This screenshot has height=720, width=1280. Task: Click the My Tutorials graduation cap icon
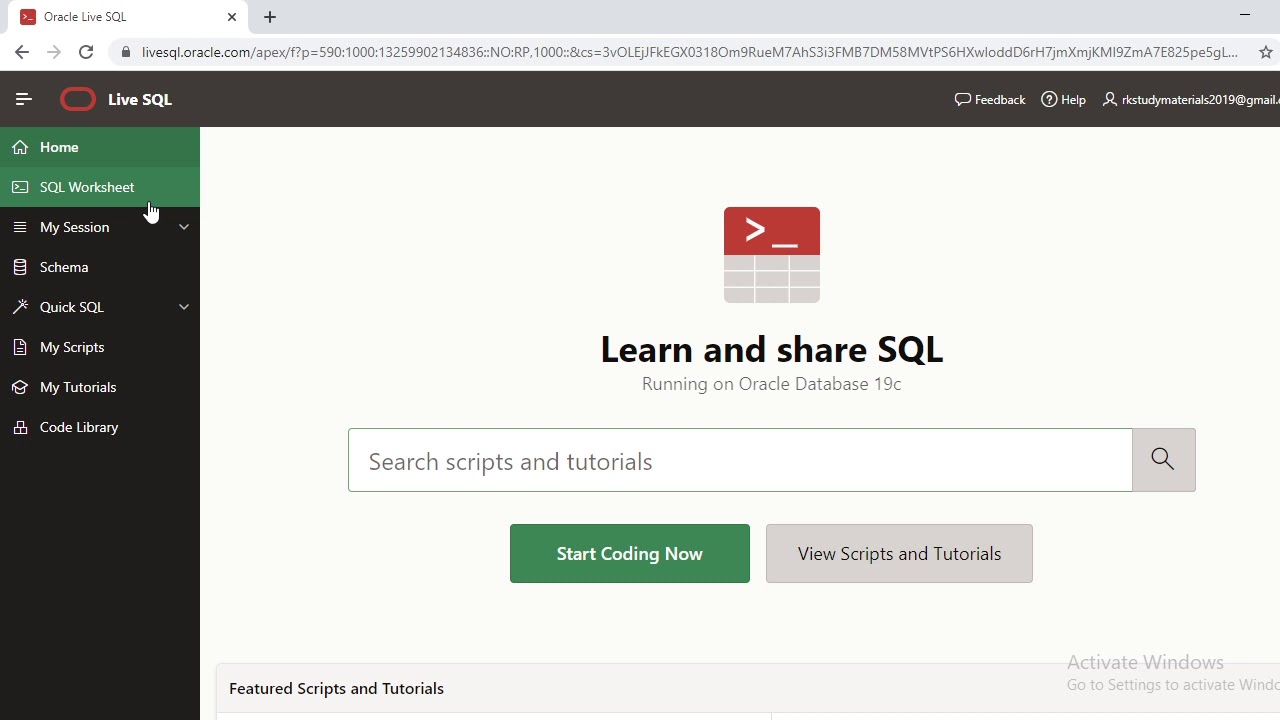[20, 387]
